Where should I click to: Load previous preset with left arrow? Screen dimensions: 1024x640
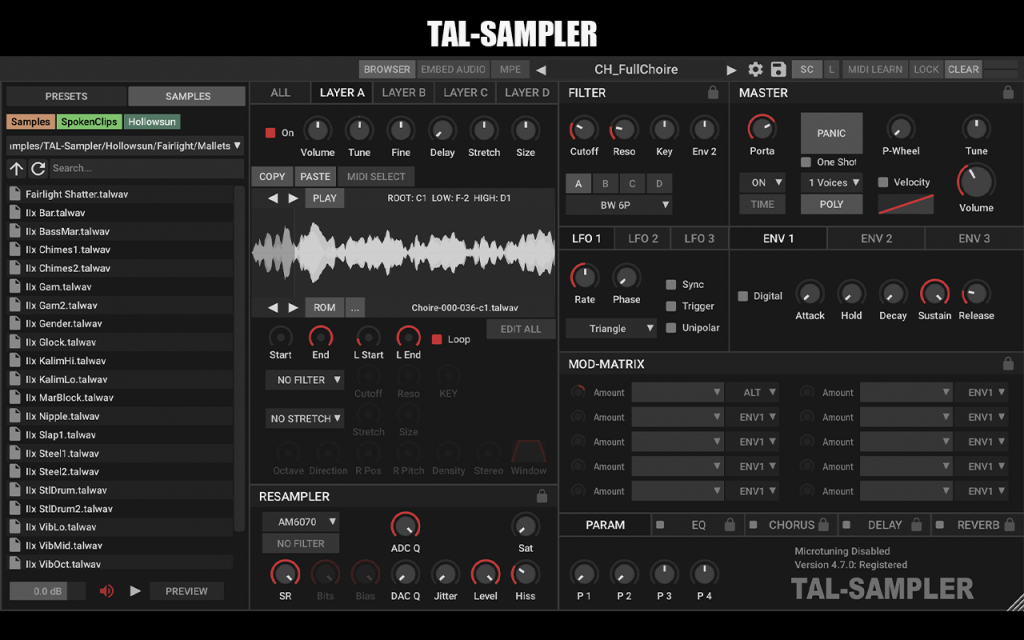[541, 70]
